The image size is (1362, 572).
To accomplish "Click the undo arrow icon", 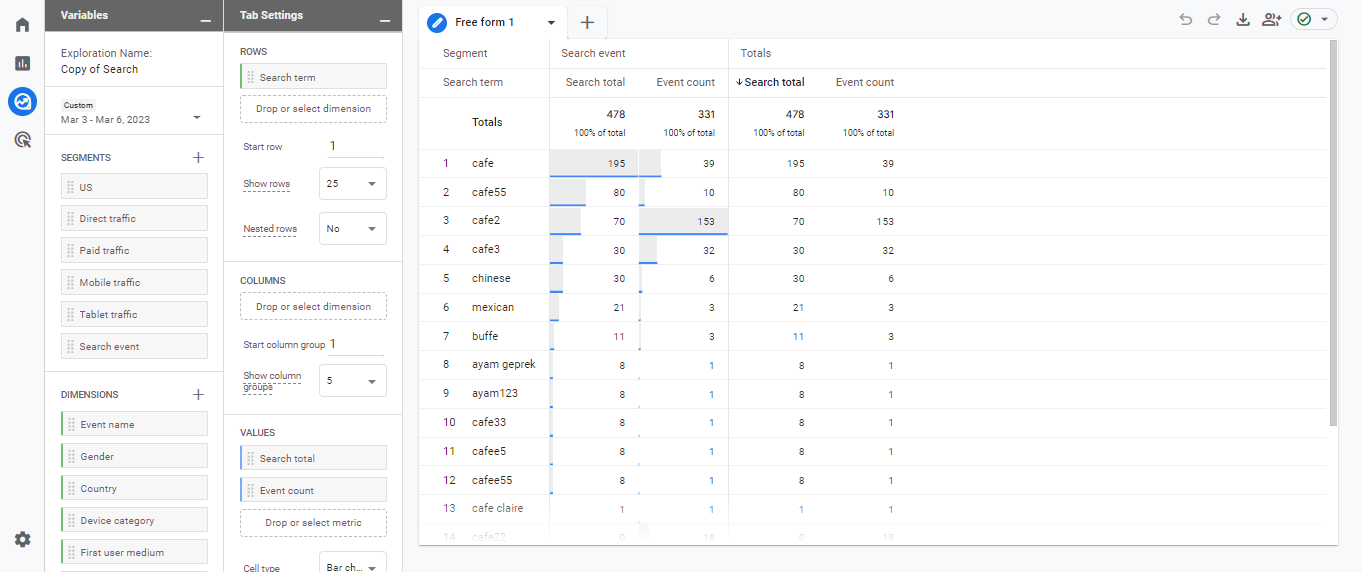I will pos(1186,19).
